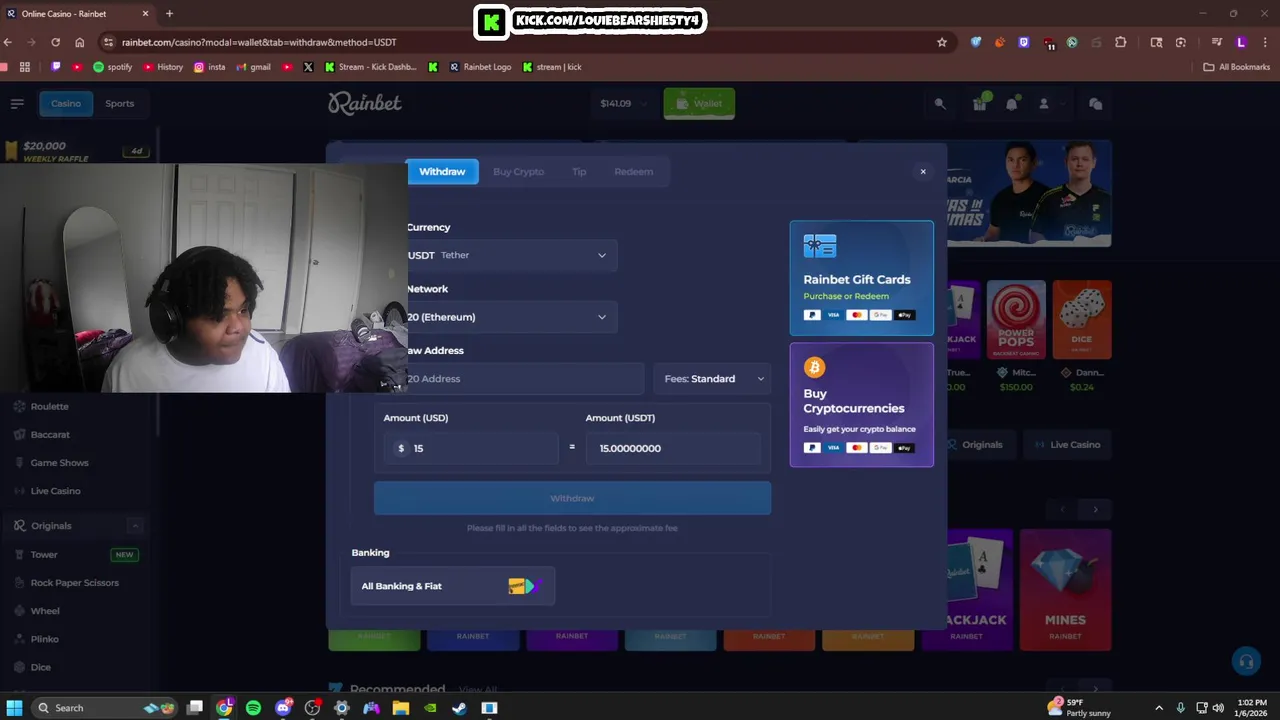Open Wheel in the sidebar
Image resolution: width=1280 pixels, height=720 pixels.
(45, 610)
